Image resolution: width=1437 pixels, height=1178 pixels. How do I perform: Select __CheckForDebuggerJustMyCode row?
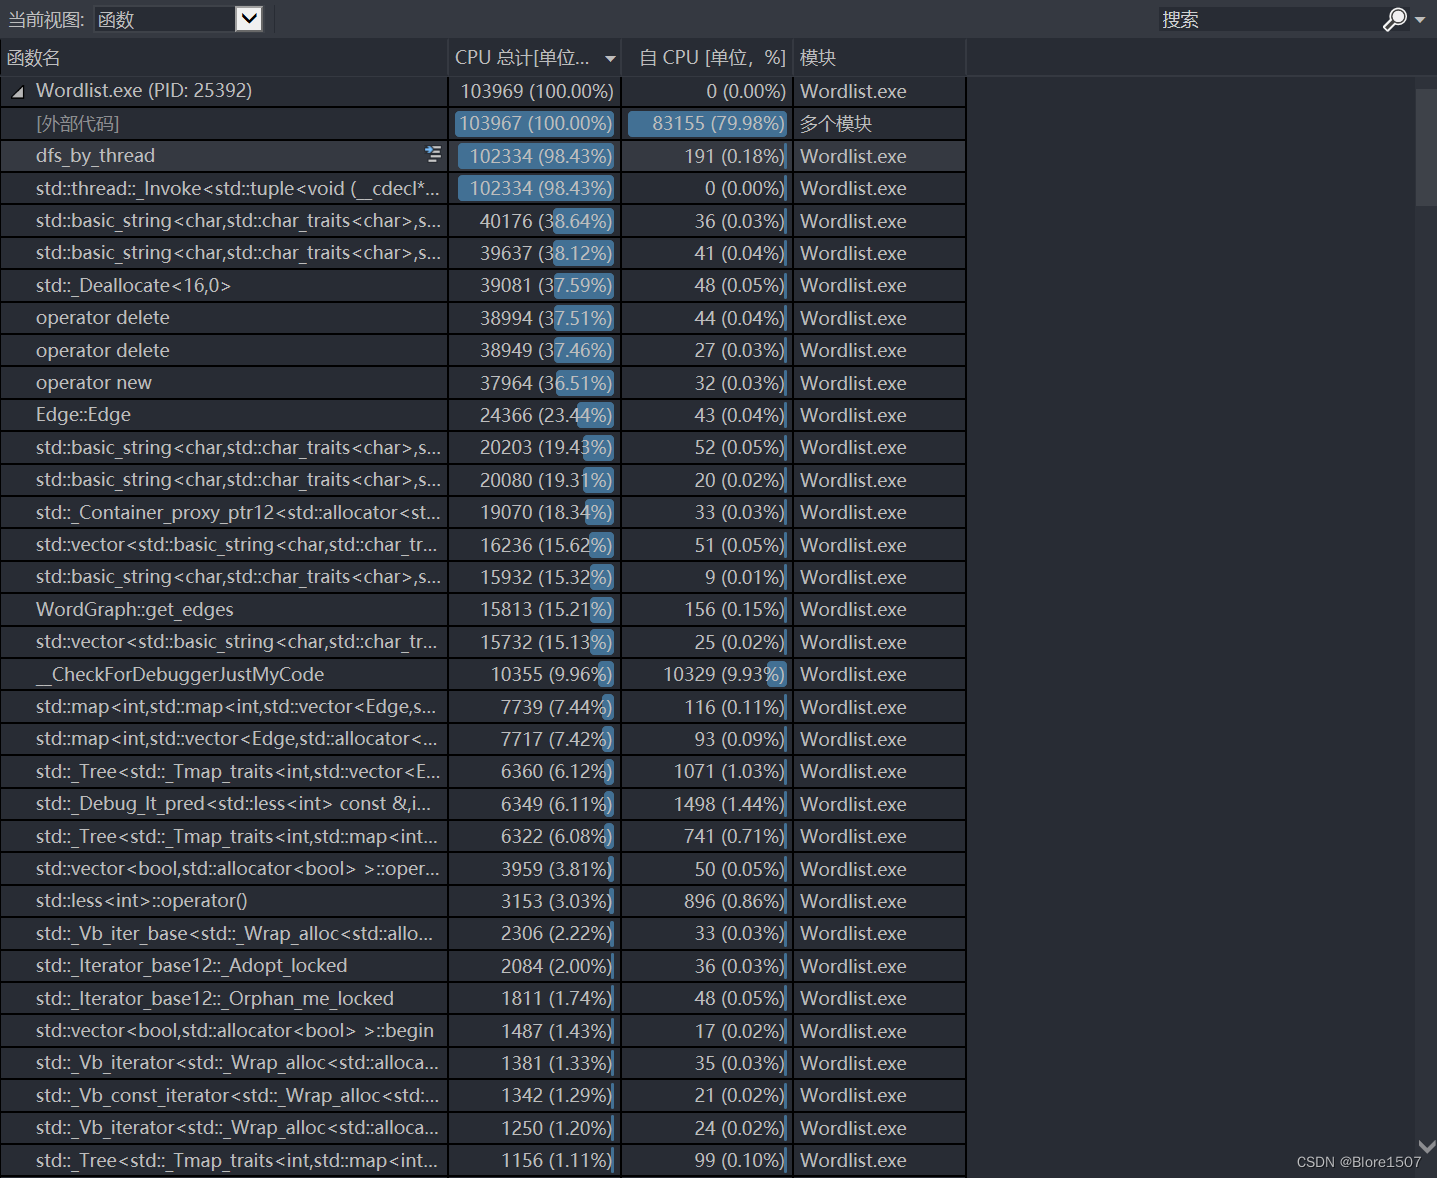coord(483,674)
